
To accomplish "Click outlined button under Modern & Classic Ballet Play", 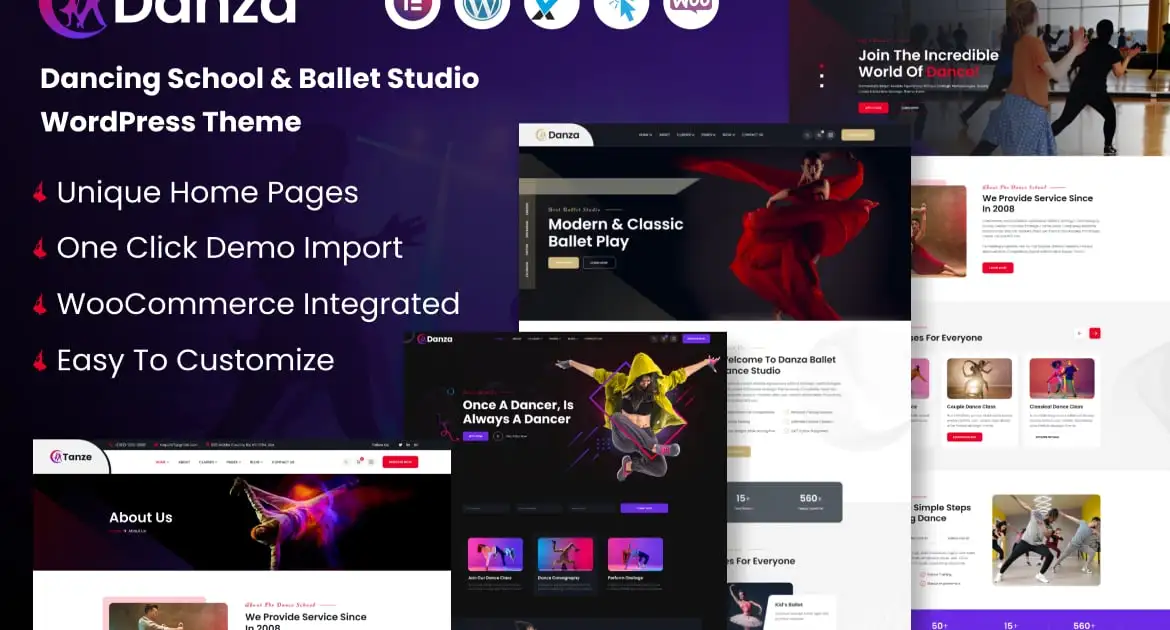I will 598,263.
